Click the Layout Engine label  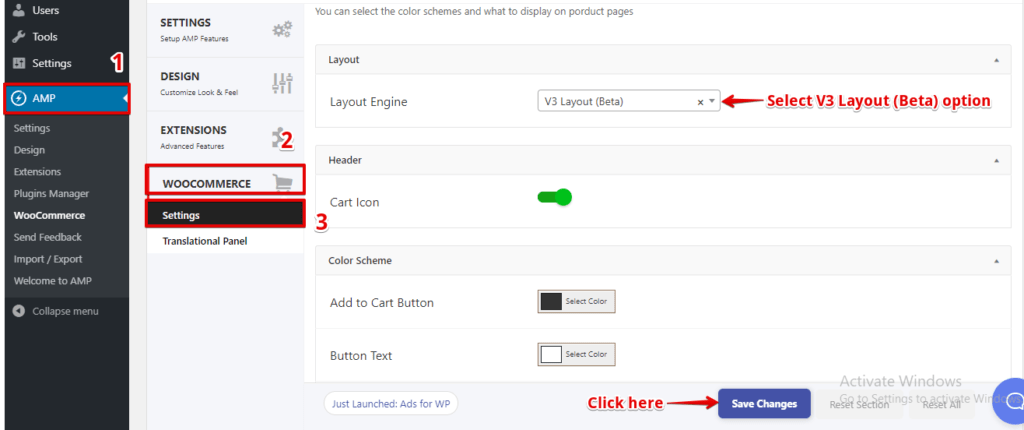pyautogui.click(x=368, y=102)
